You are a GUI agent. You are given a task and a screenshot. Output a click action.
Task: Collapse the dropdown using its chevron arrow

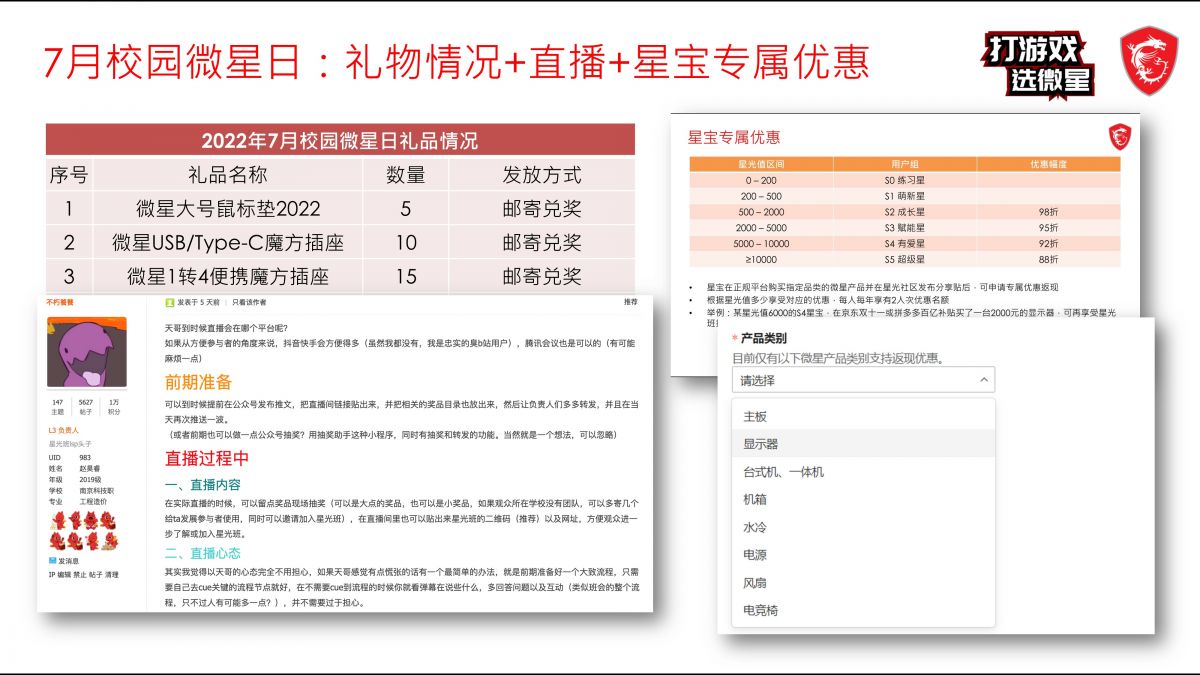[x=984, y=380]
